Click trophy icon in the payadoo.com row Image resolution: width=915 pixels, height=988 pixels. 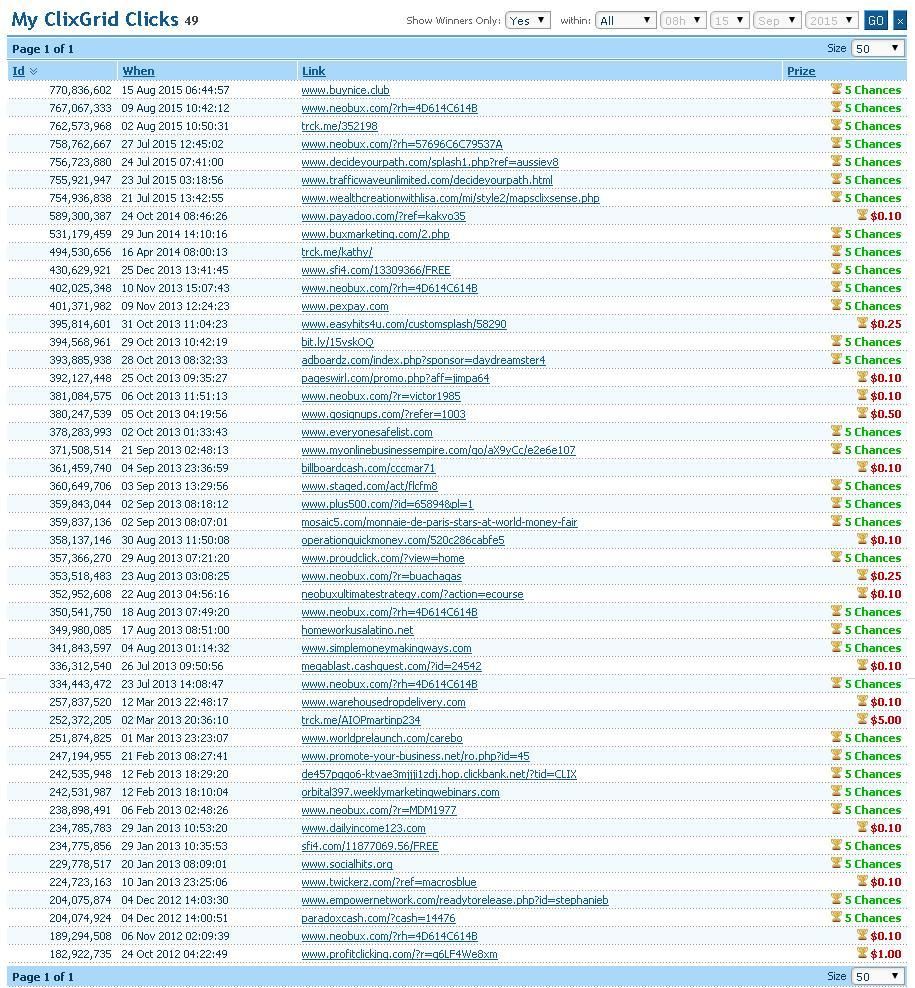point(862,215)
